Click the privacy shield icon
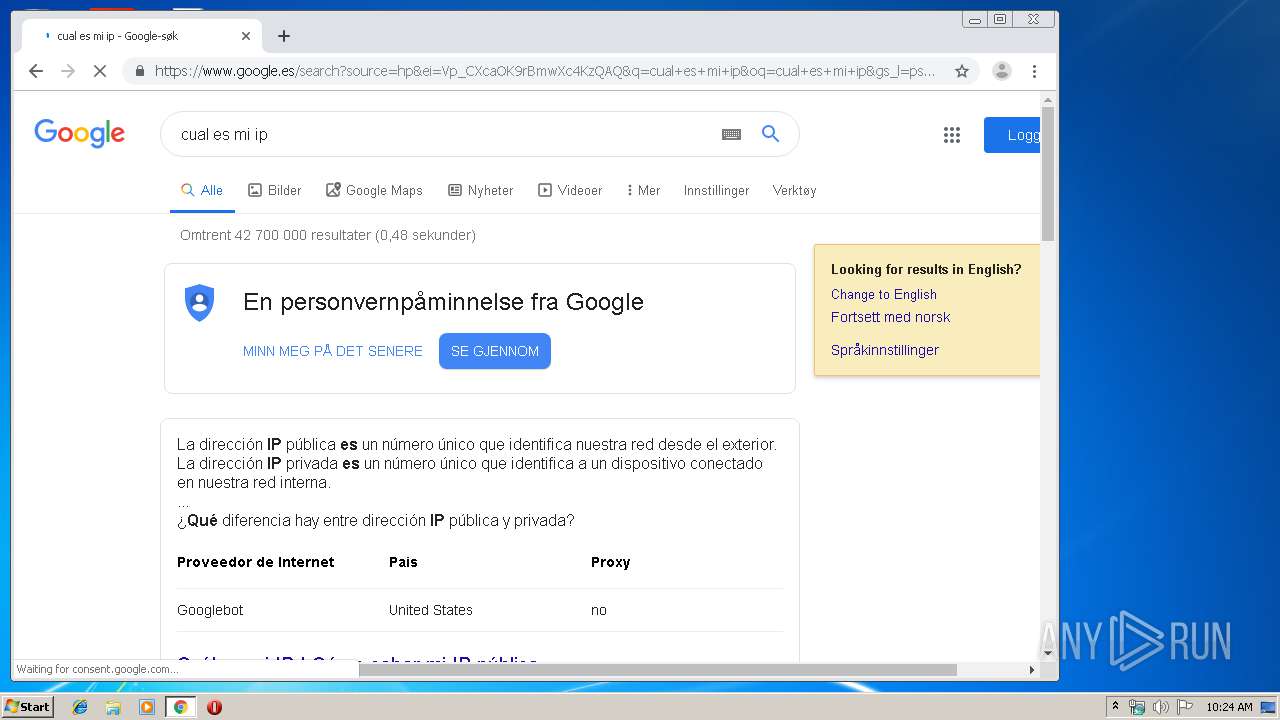Viewport: 1280px width, 720px height. [200, 302]
